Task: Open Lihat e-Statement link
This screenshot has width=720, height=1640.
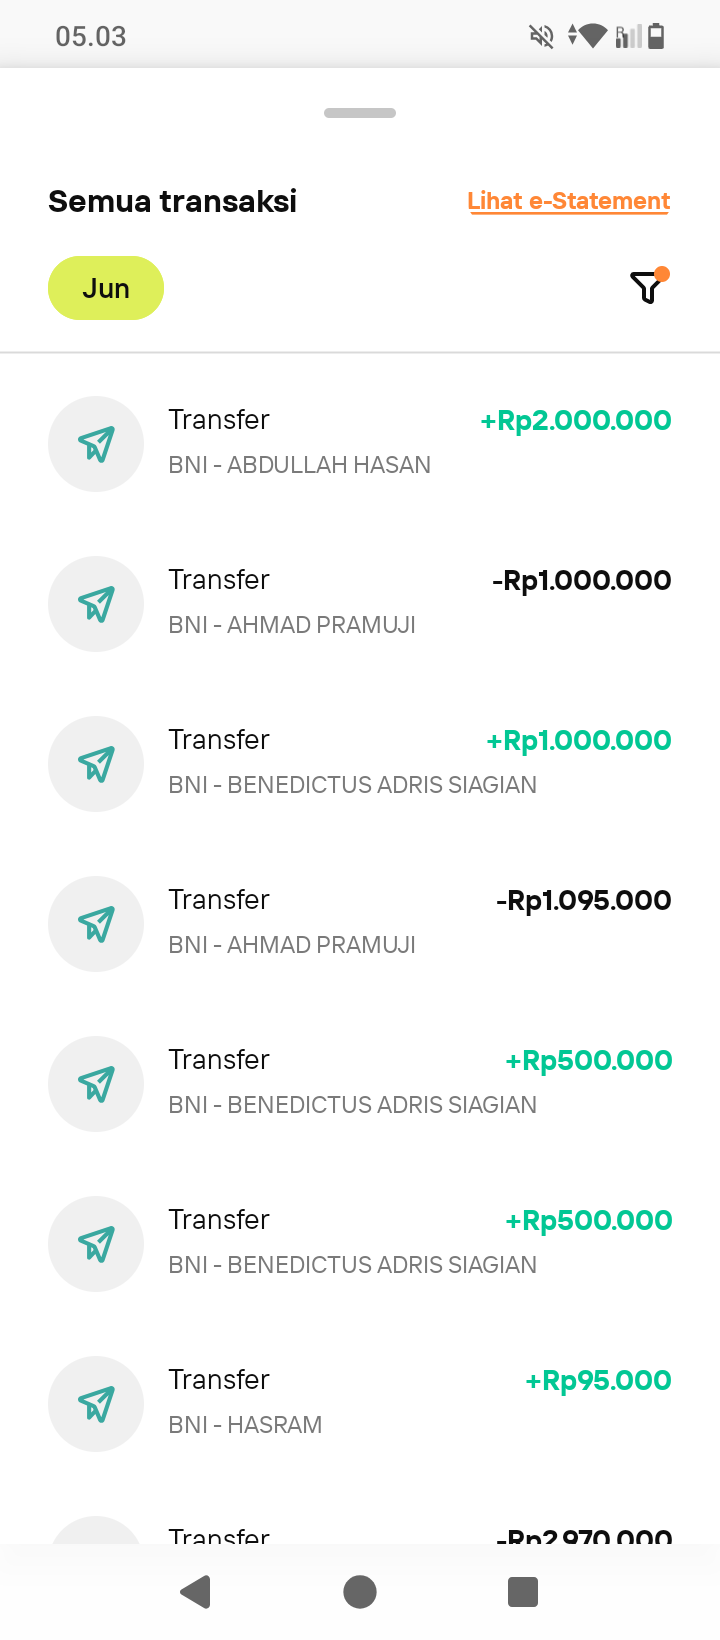Action: pyautogui.click(x=568, y=201)
